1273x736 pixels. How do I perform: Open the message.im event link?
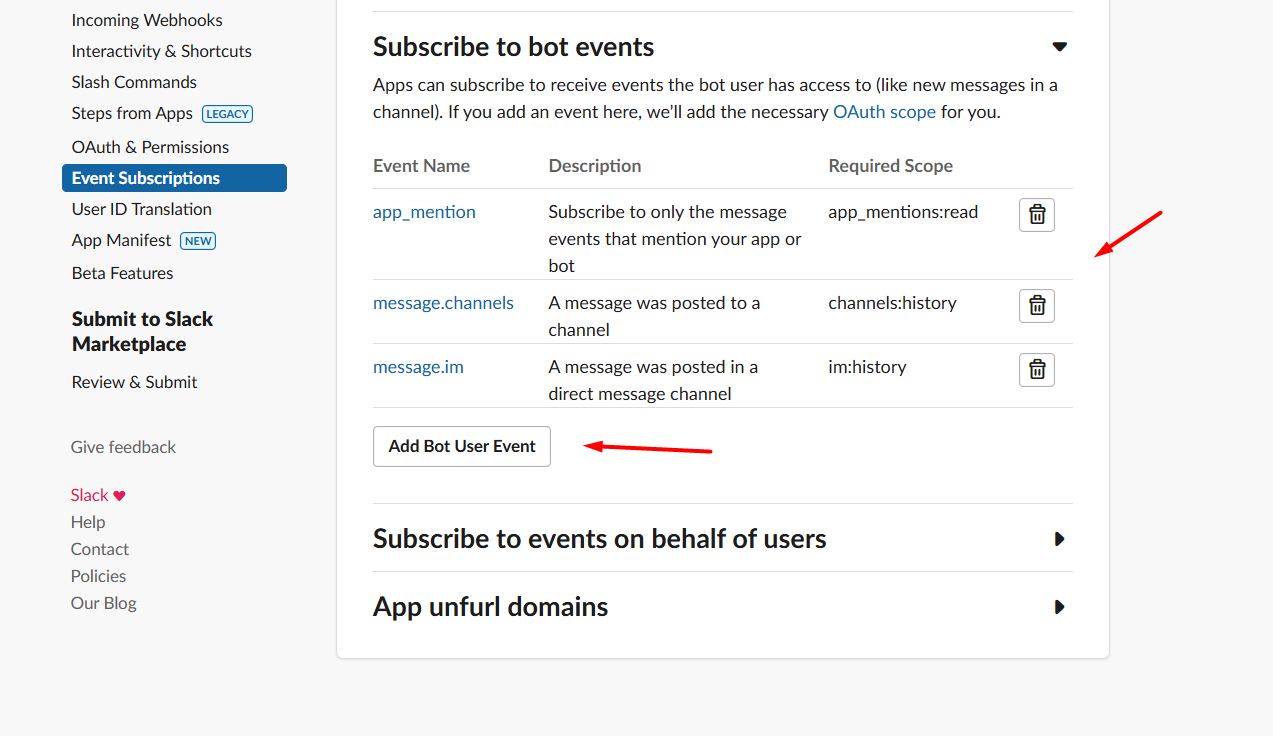418,367
